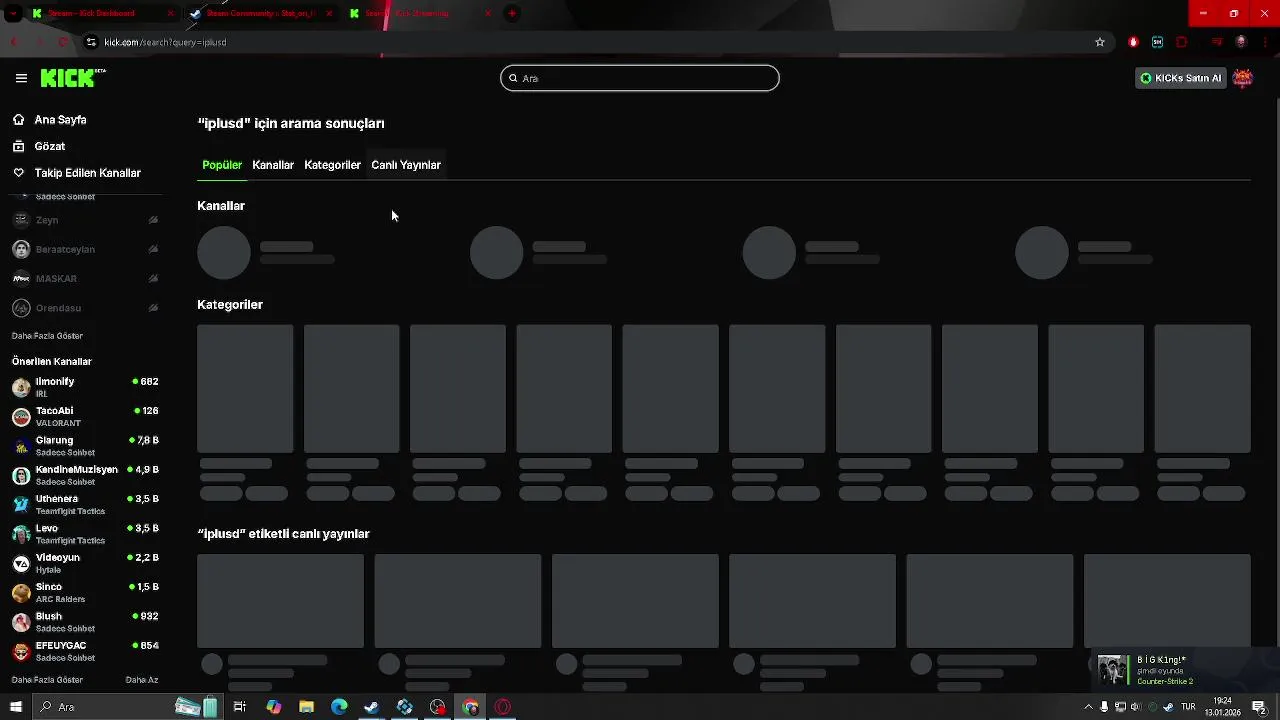The height and width of the screenshot is (720, 1280).
Task: Open Blush channel avatar
Action: [21, 622]
